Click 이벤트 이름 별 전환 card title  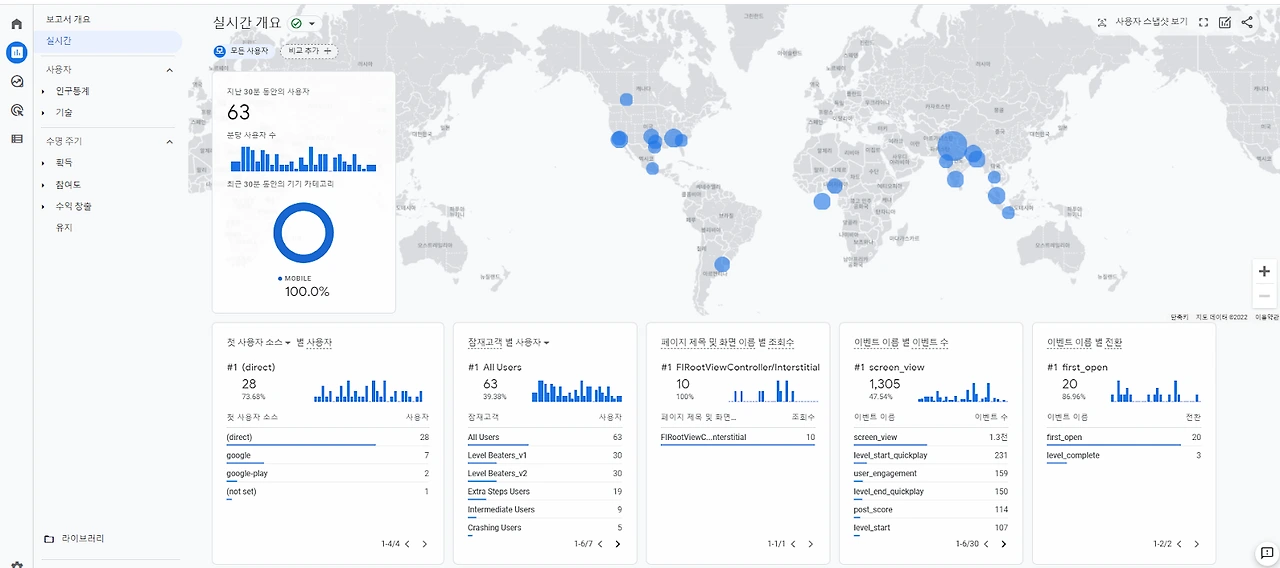tap(1084, 342)
